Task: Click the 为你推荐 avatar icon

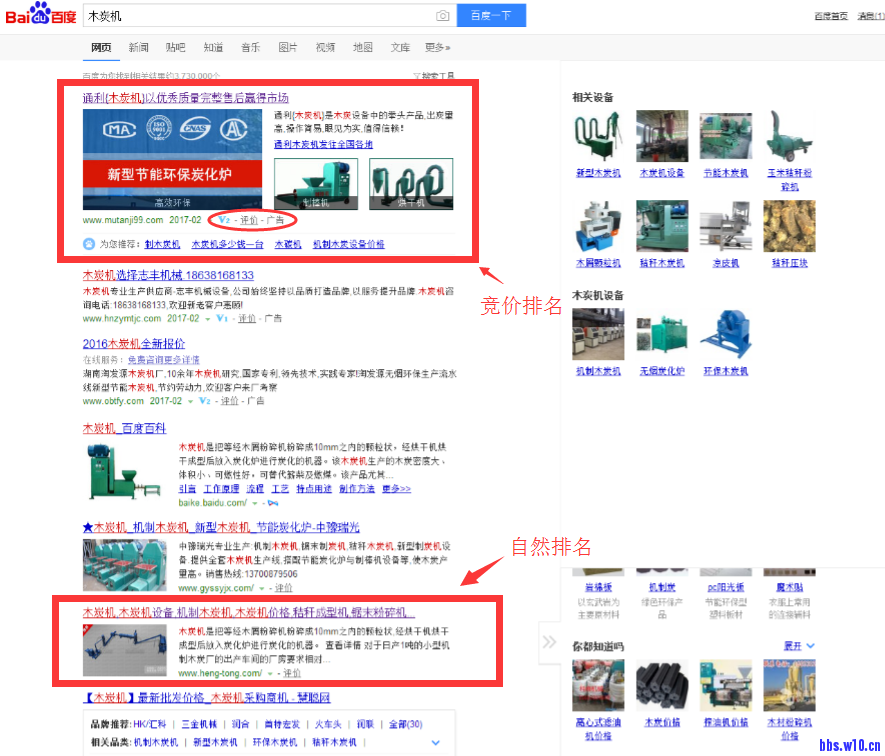Action: (90, 243)
